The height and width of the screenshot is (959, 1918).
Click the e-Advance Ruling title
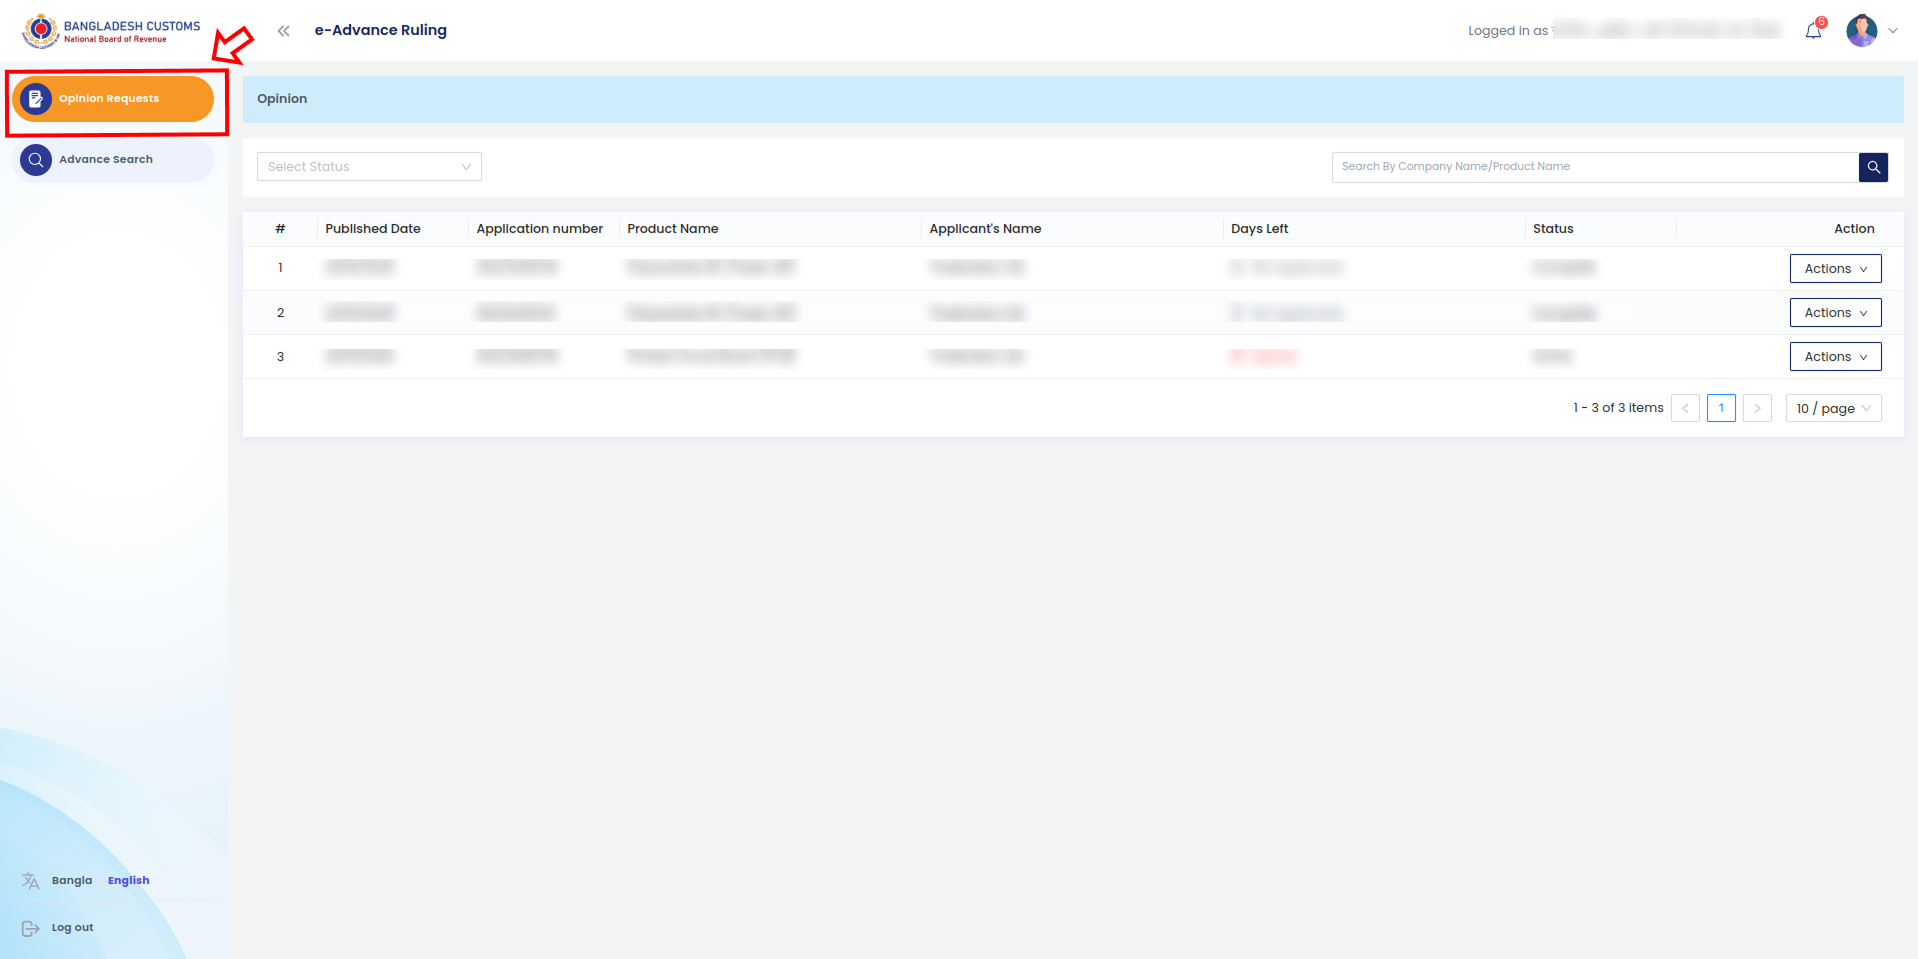[x=381, y=31]
